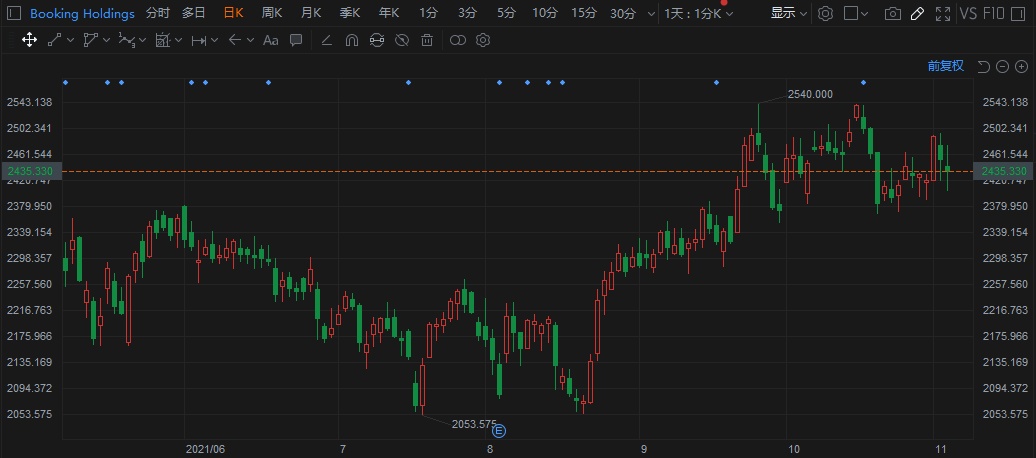Enable the magnet snap tool

point(352,40)
